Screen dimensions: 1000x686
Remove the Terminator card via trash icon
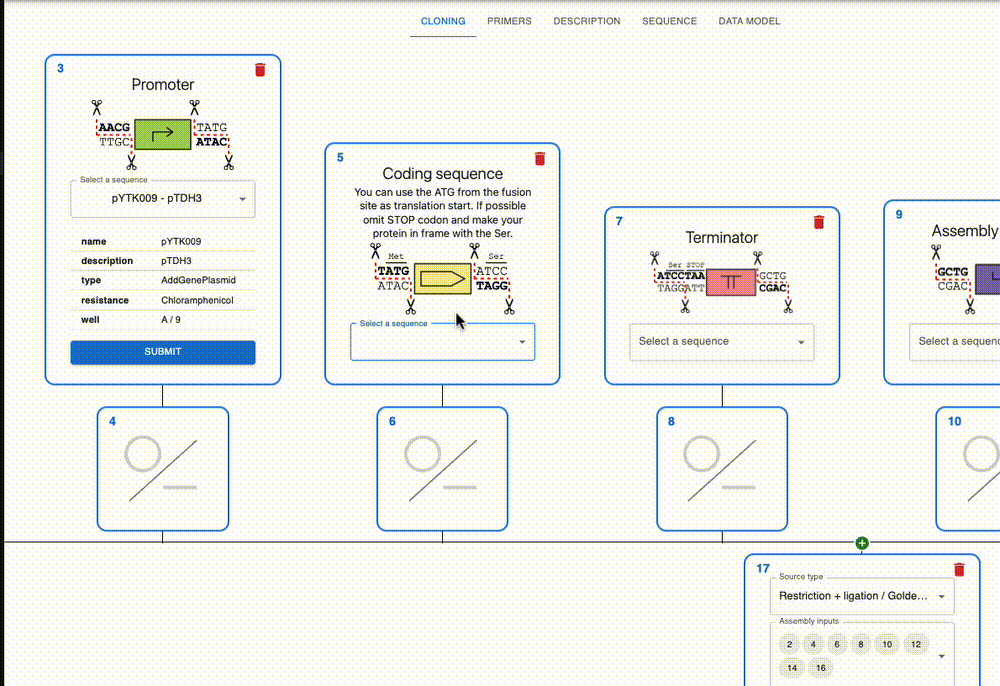coord(819,222)
